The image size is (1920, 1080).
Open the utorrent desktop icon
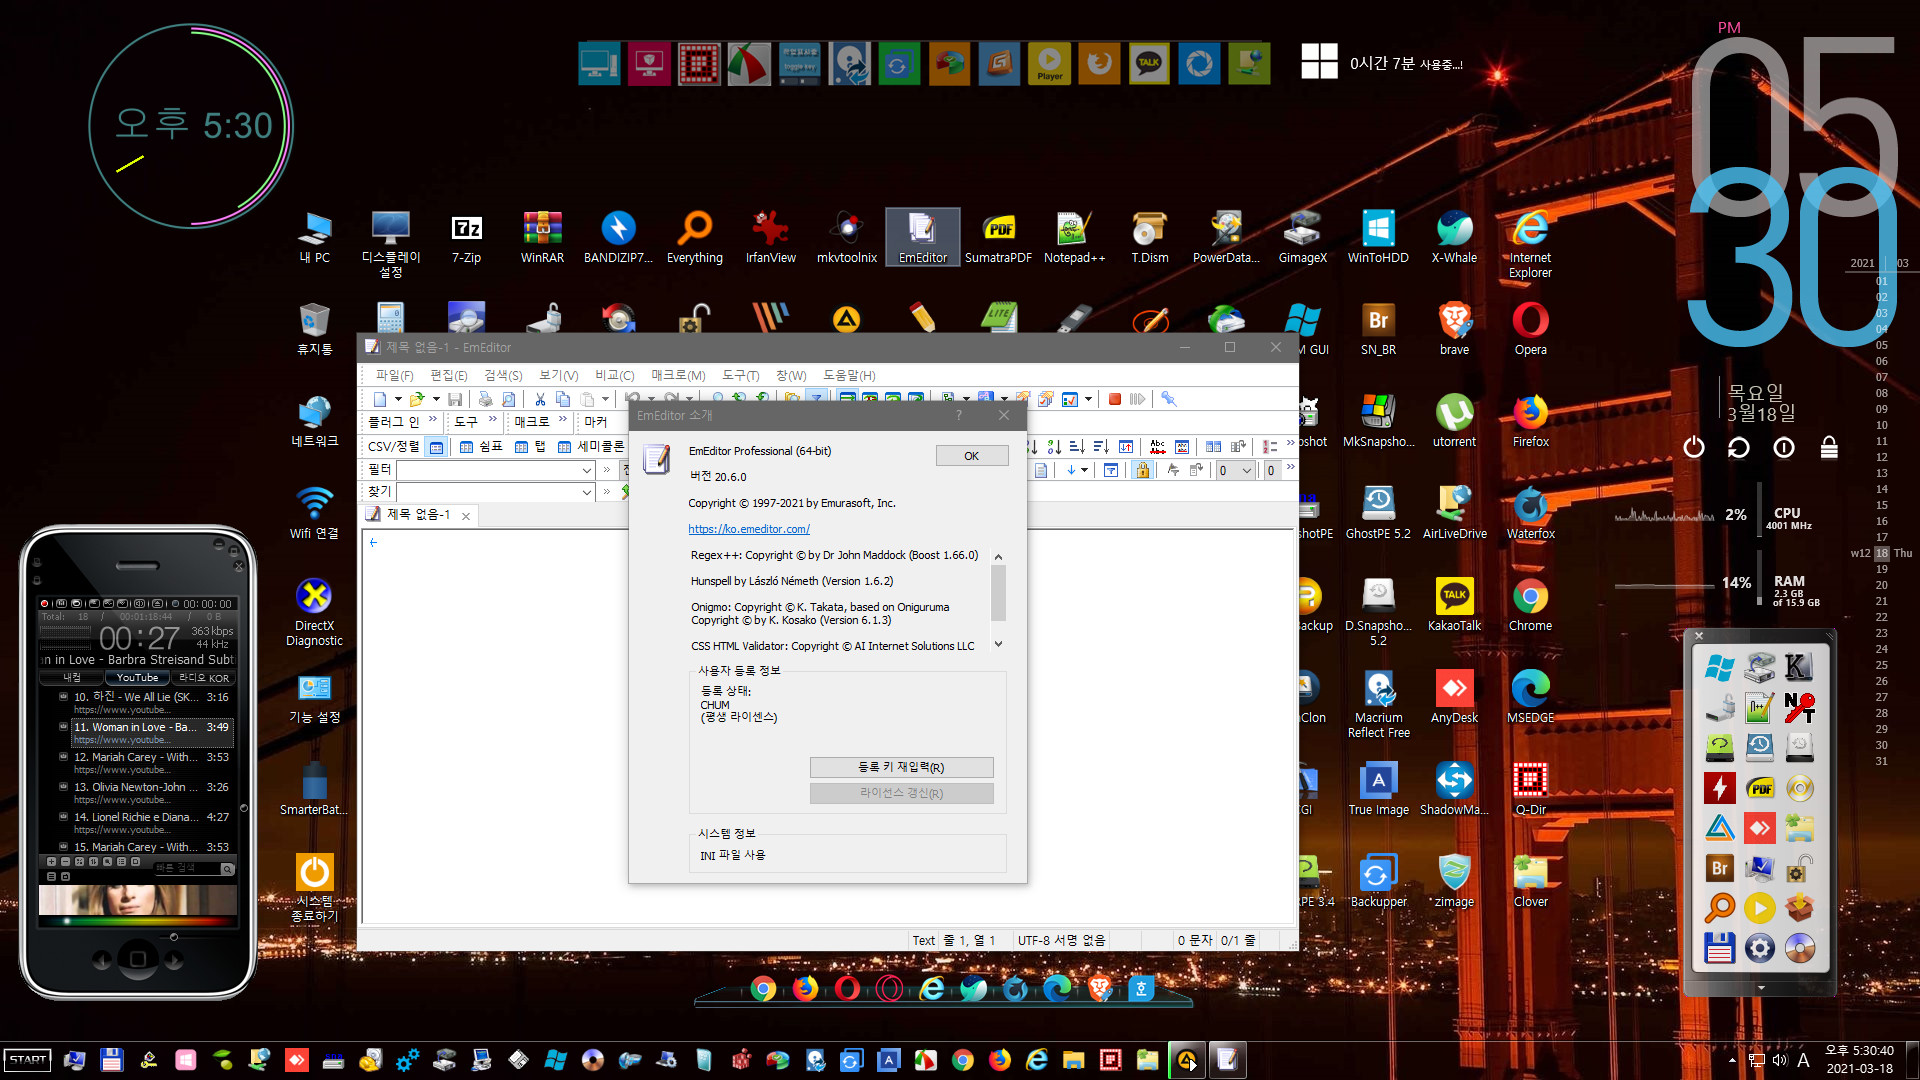click(x=1454, y=421)
